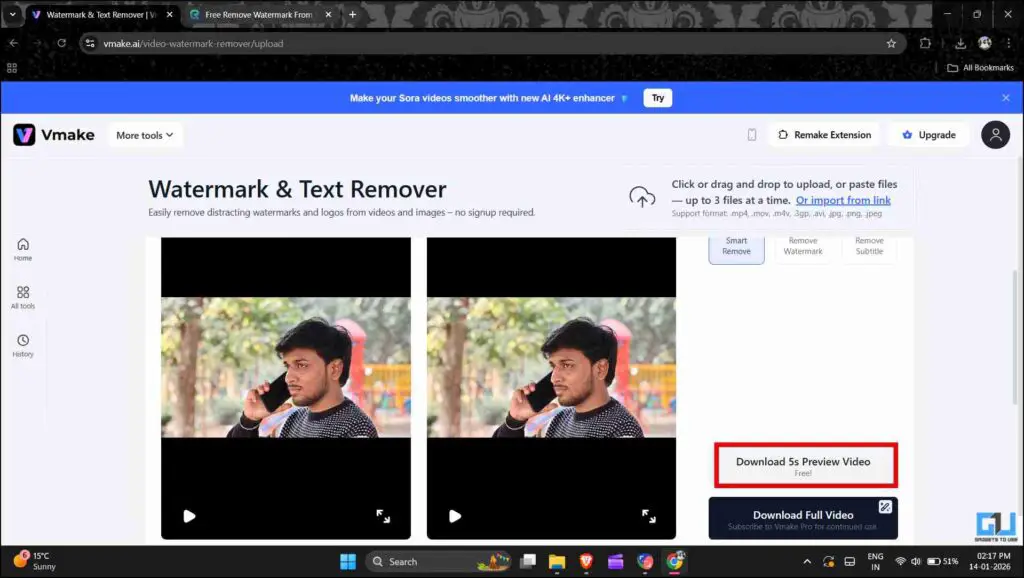
Task: Click the mobile device icon near Remake Extension
Action: point(751,134)
